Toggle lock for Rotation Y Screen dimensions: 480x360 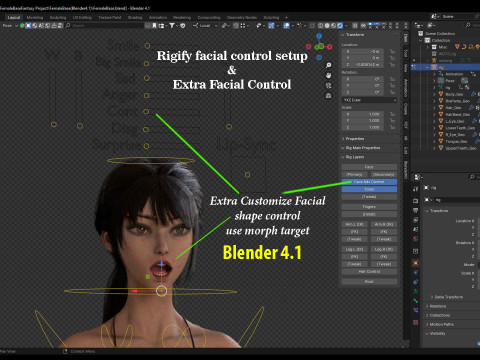coord(392,86)
